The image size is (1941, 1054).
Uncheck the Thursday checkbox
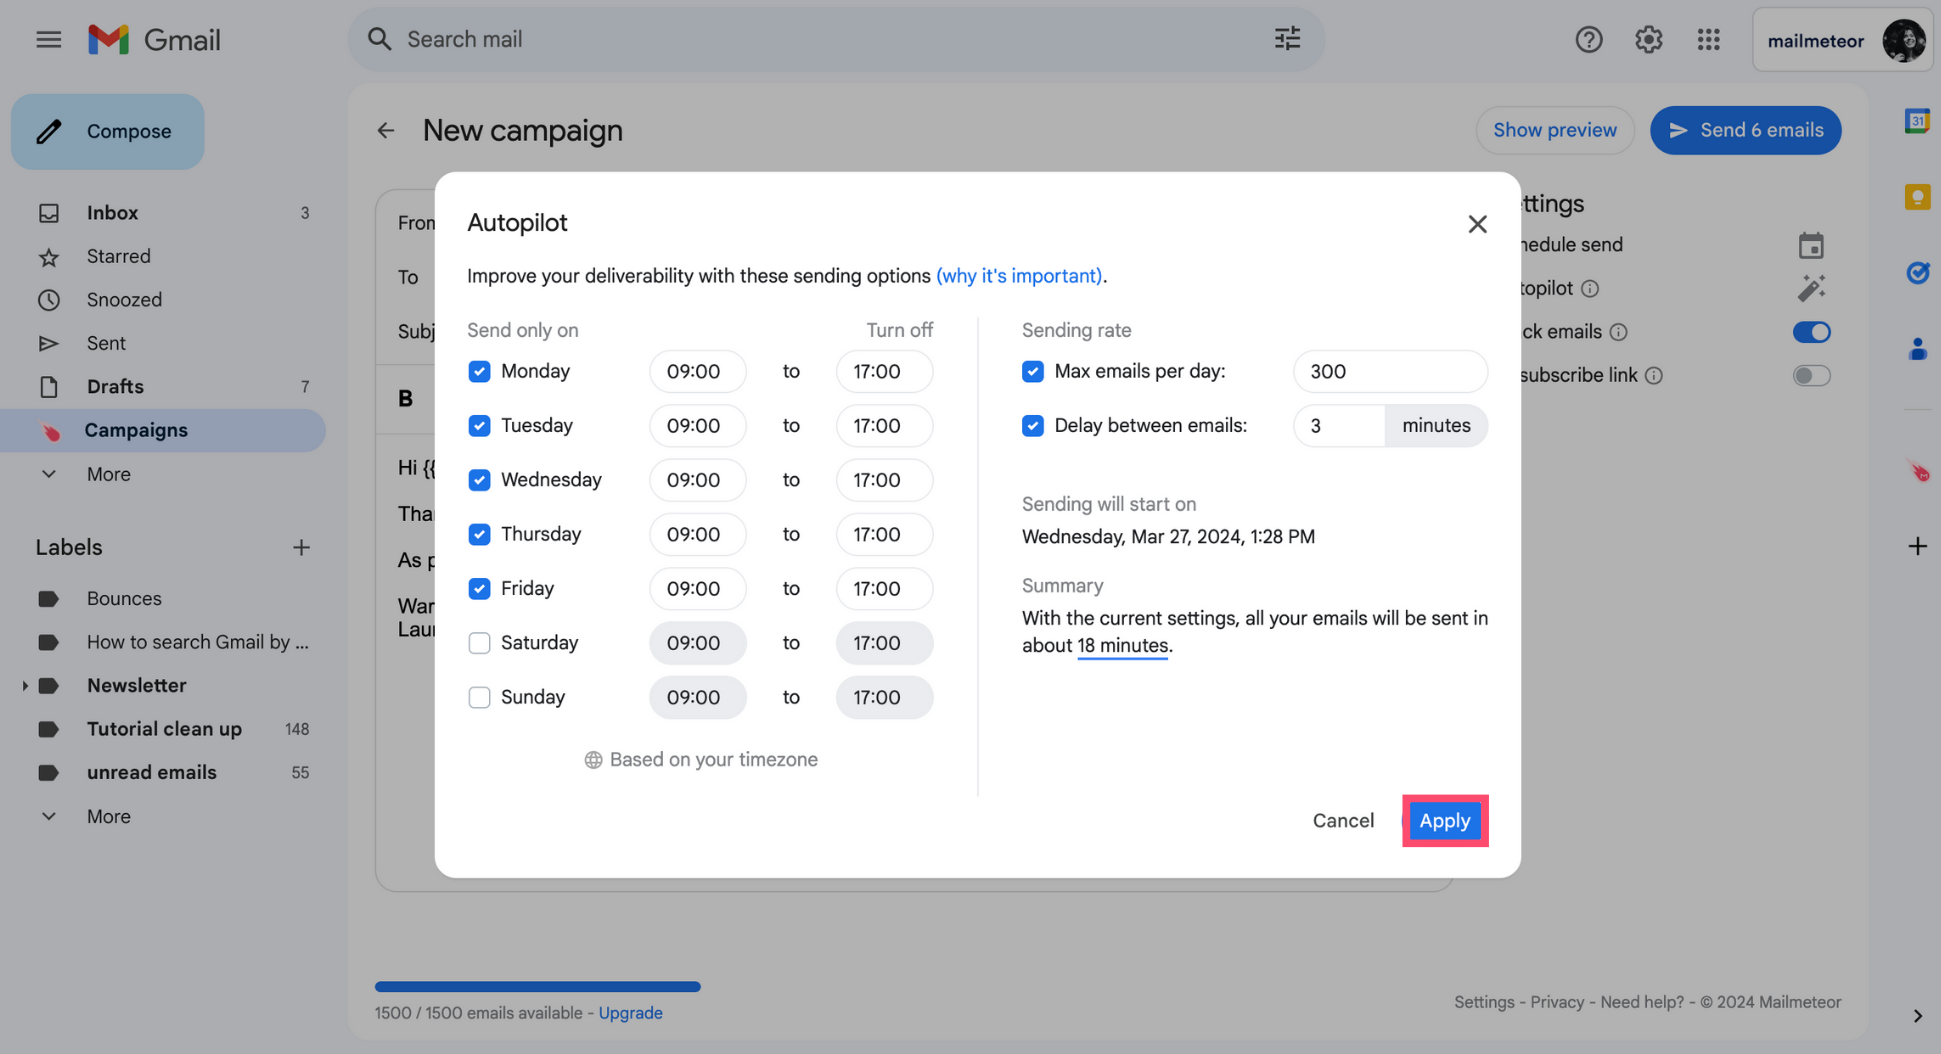pyautogui.click(x=479, y=534)
